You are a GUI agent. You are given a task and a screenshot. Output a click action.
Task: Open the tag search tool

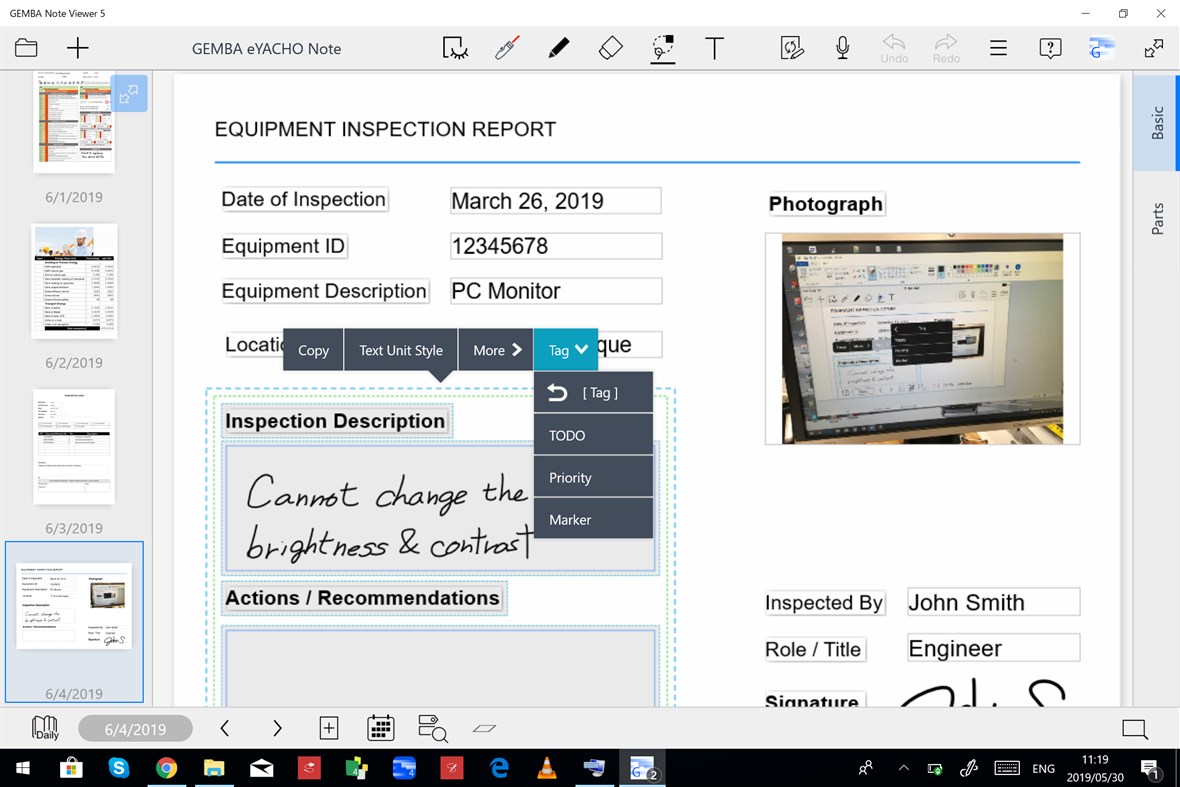[x=432, y=728]
